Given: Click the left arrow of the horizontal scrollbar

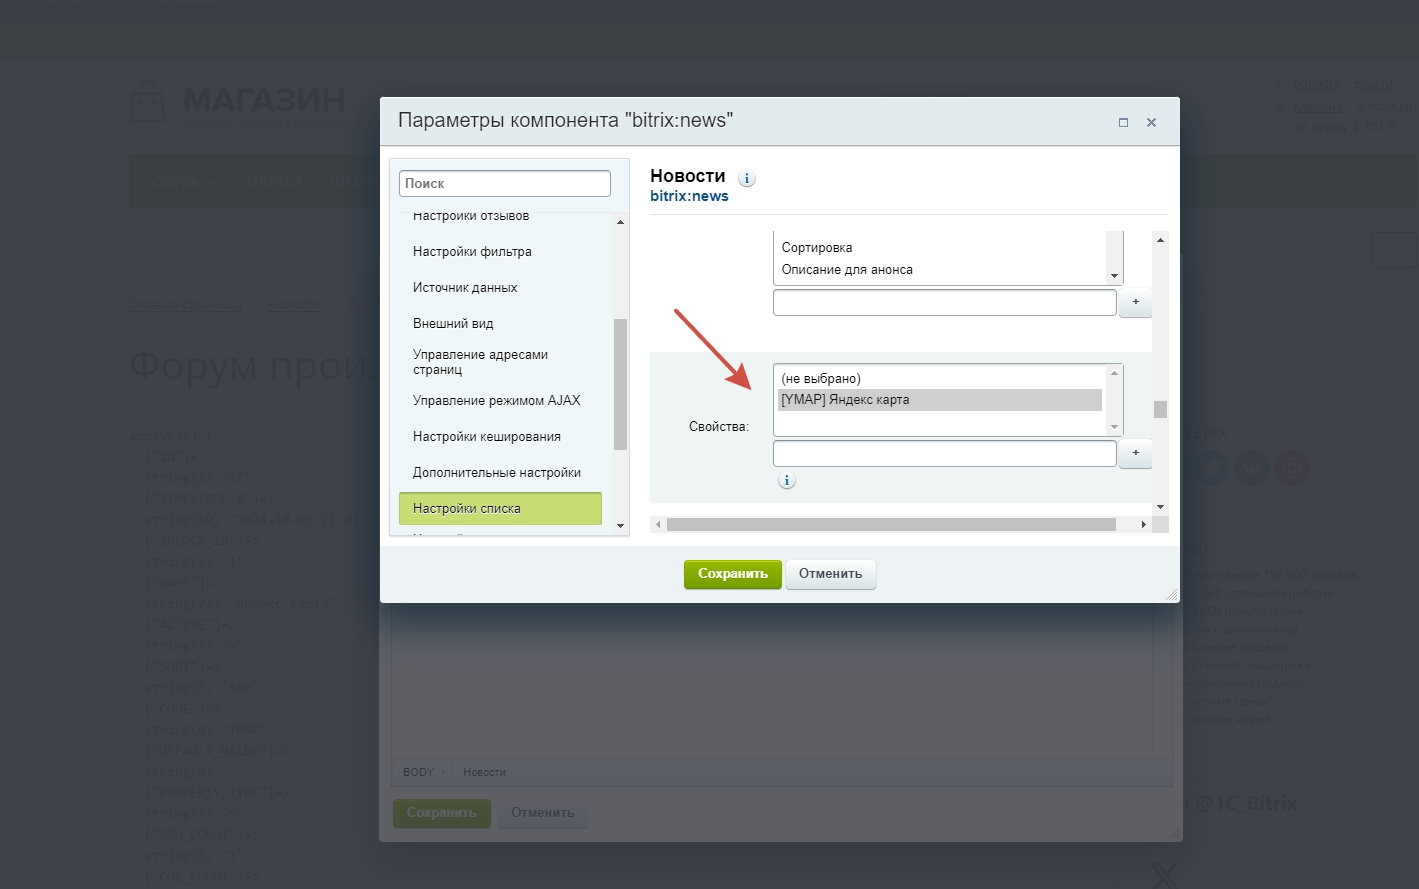Looking at the screenshot, I should pos(658,525).
